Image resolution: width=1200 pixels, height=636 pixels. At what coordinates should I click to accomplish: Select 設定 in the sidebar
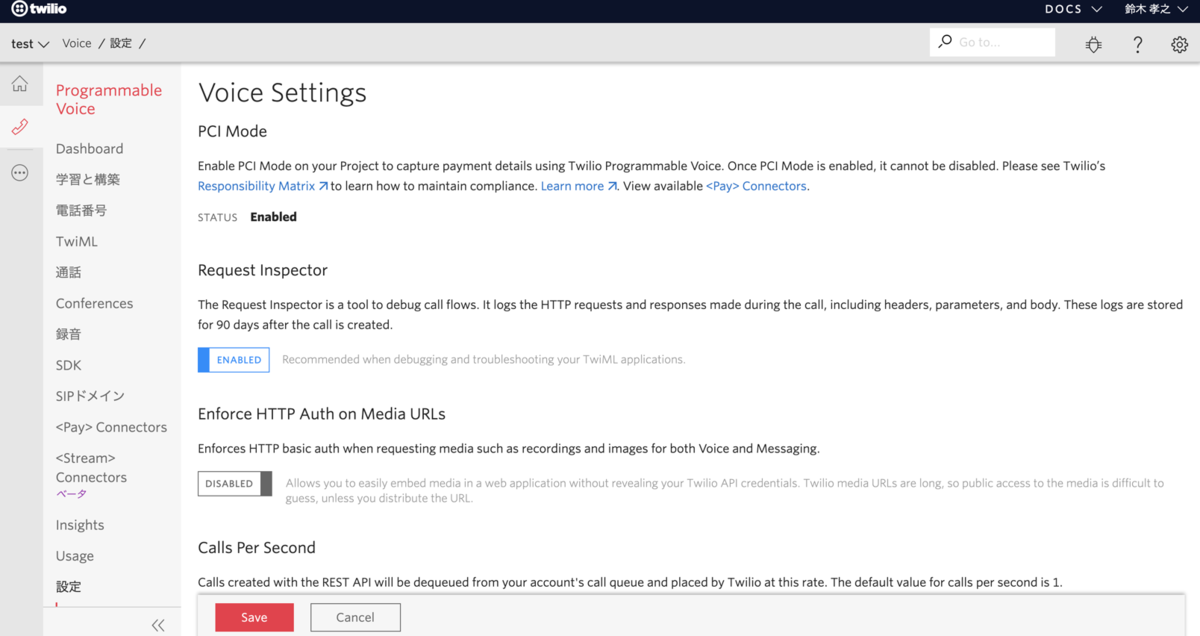69,587
